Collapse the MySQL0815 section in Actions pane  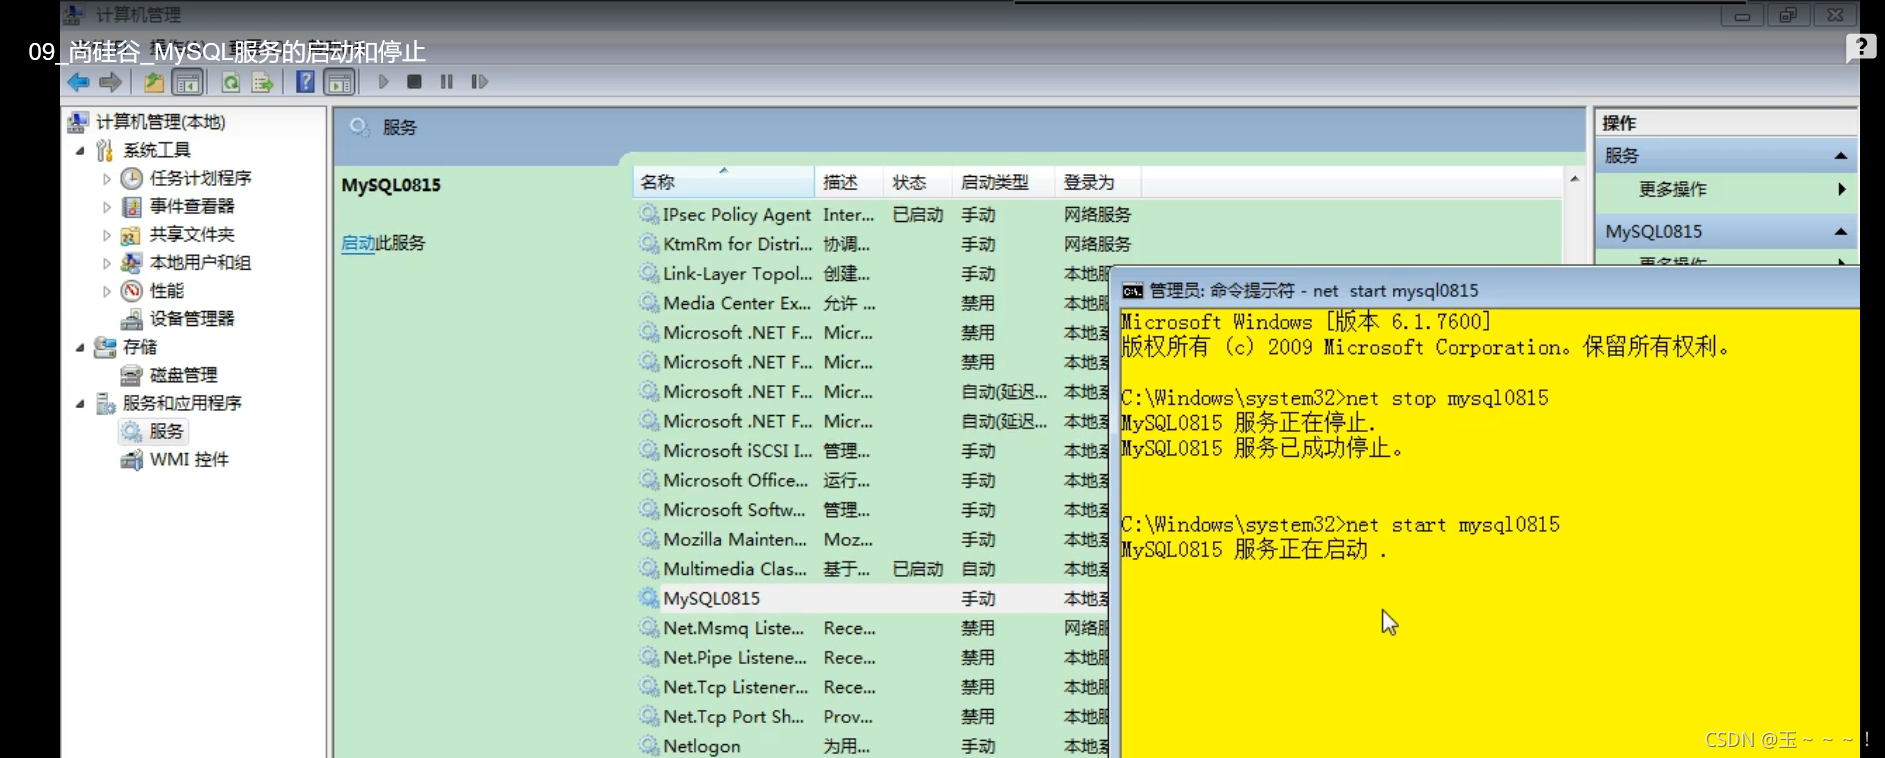click(1840, 232)
